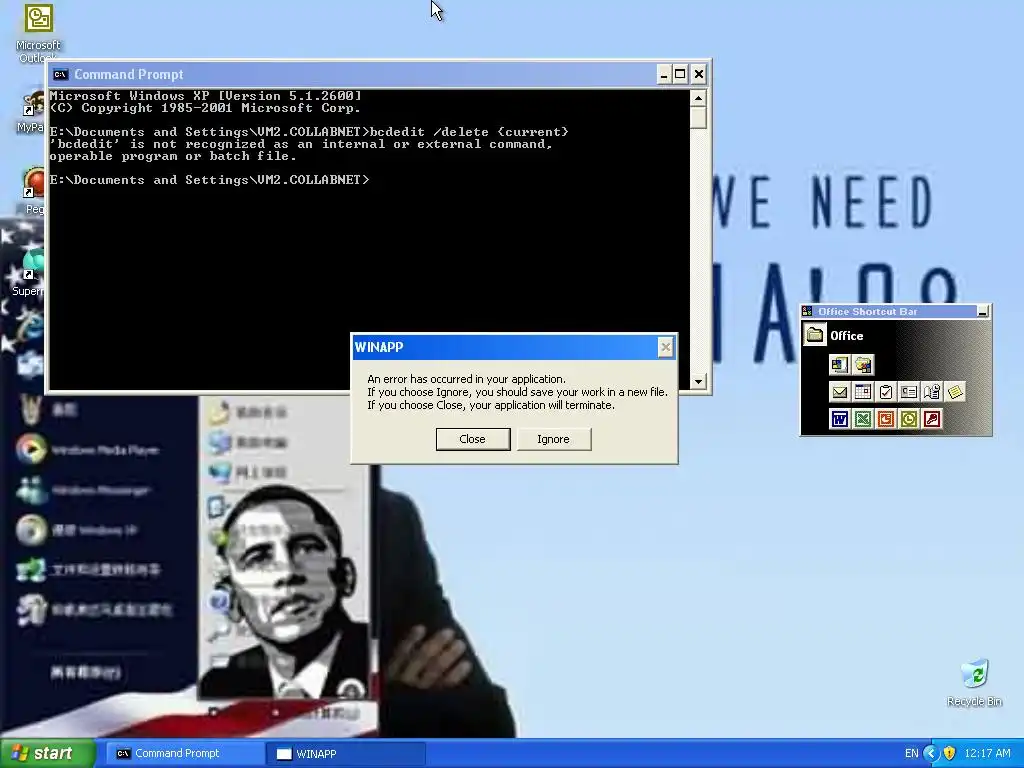Click the Office folder icon in Shortcut Bar
The width and height of the screenshot is (1024, 768).
(814, 335)
